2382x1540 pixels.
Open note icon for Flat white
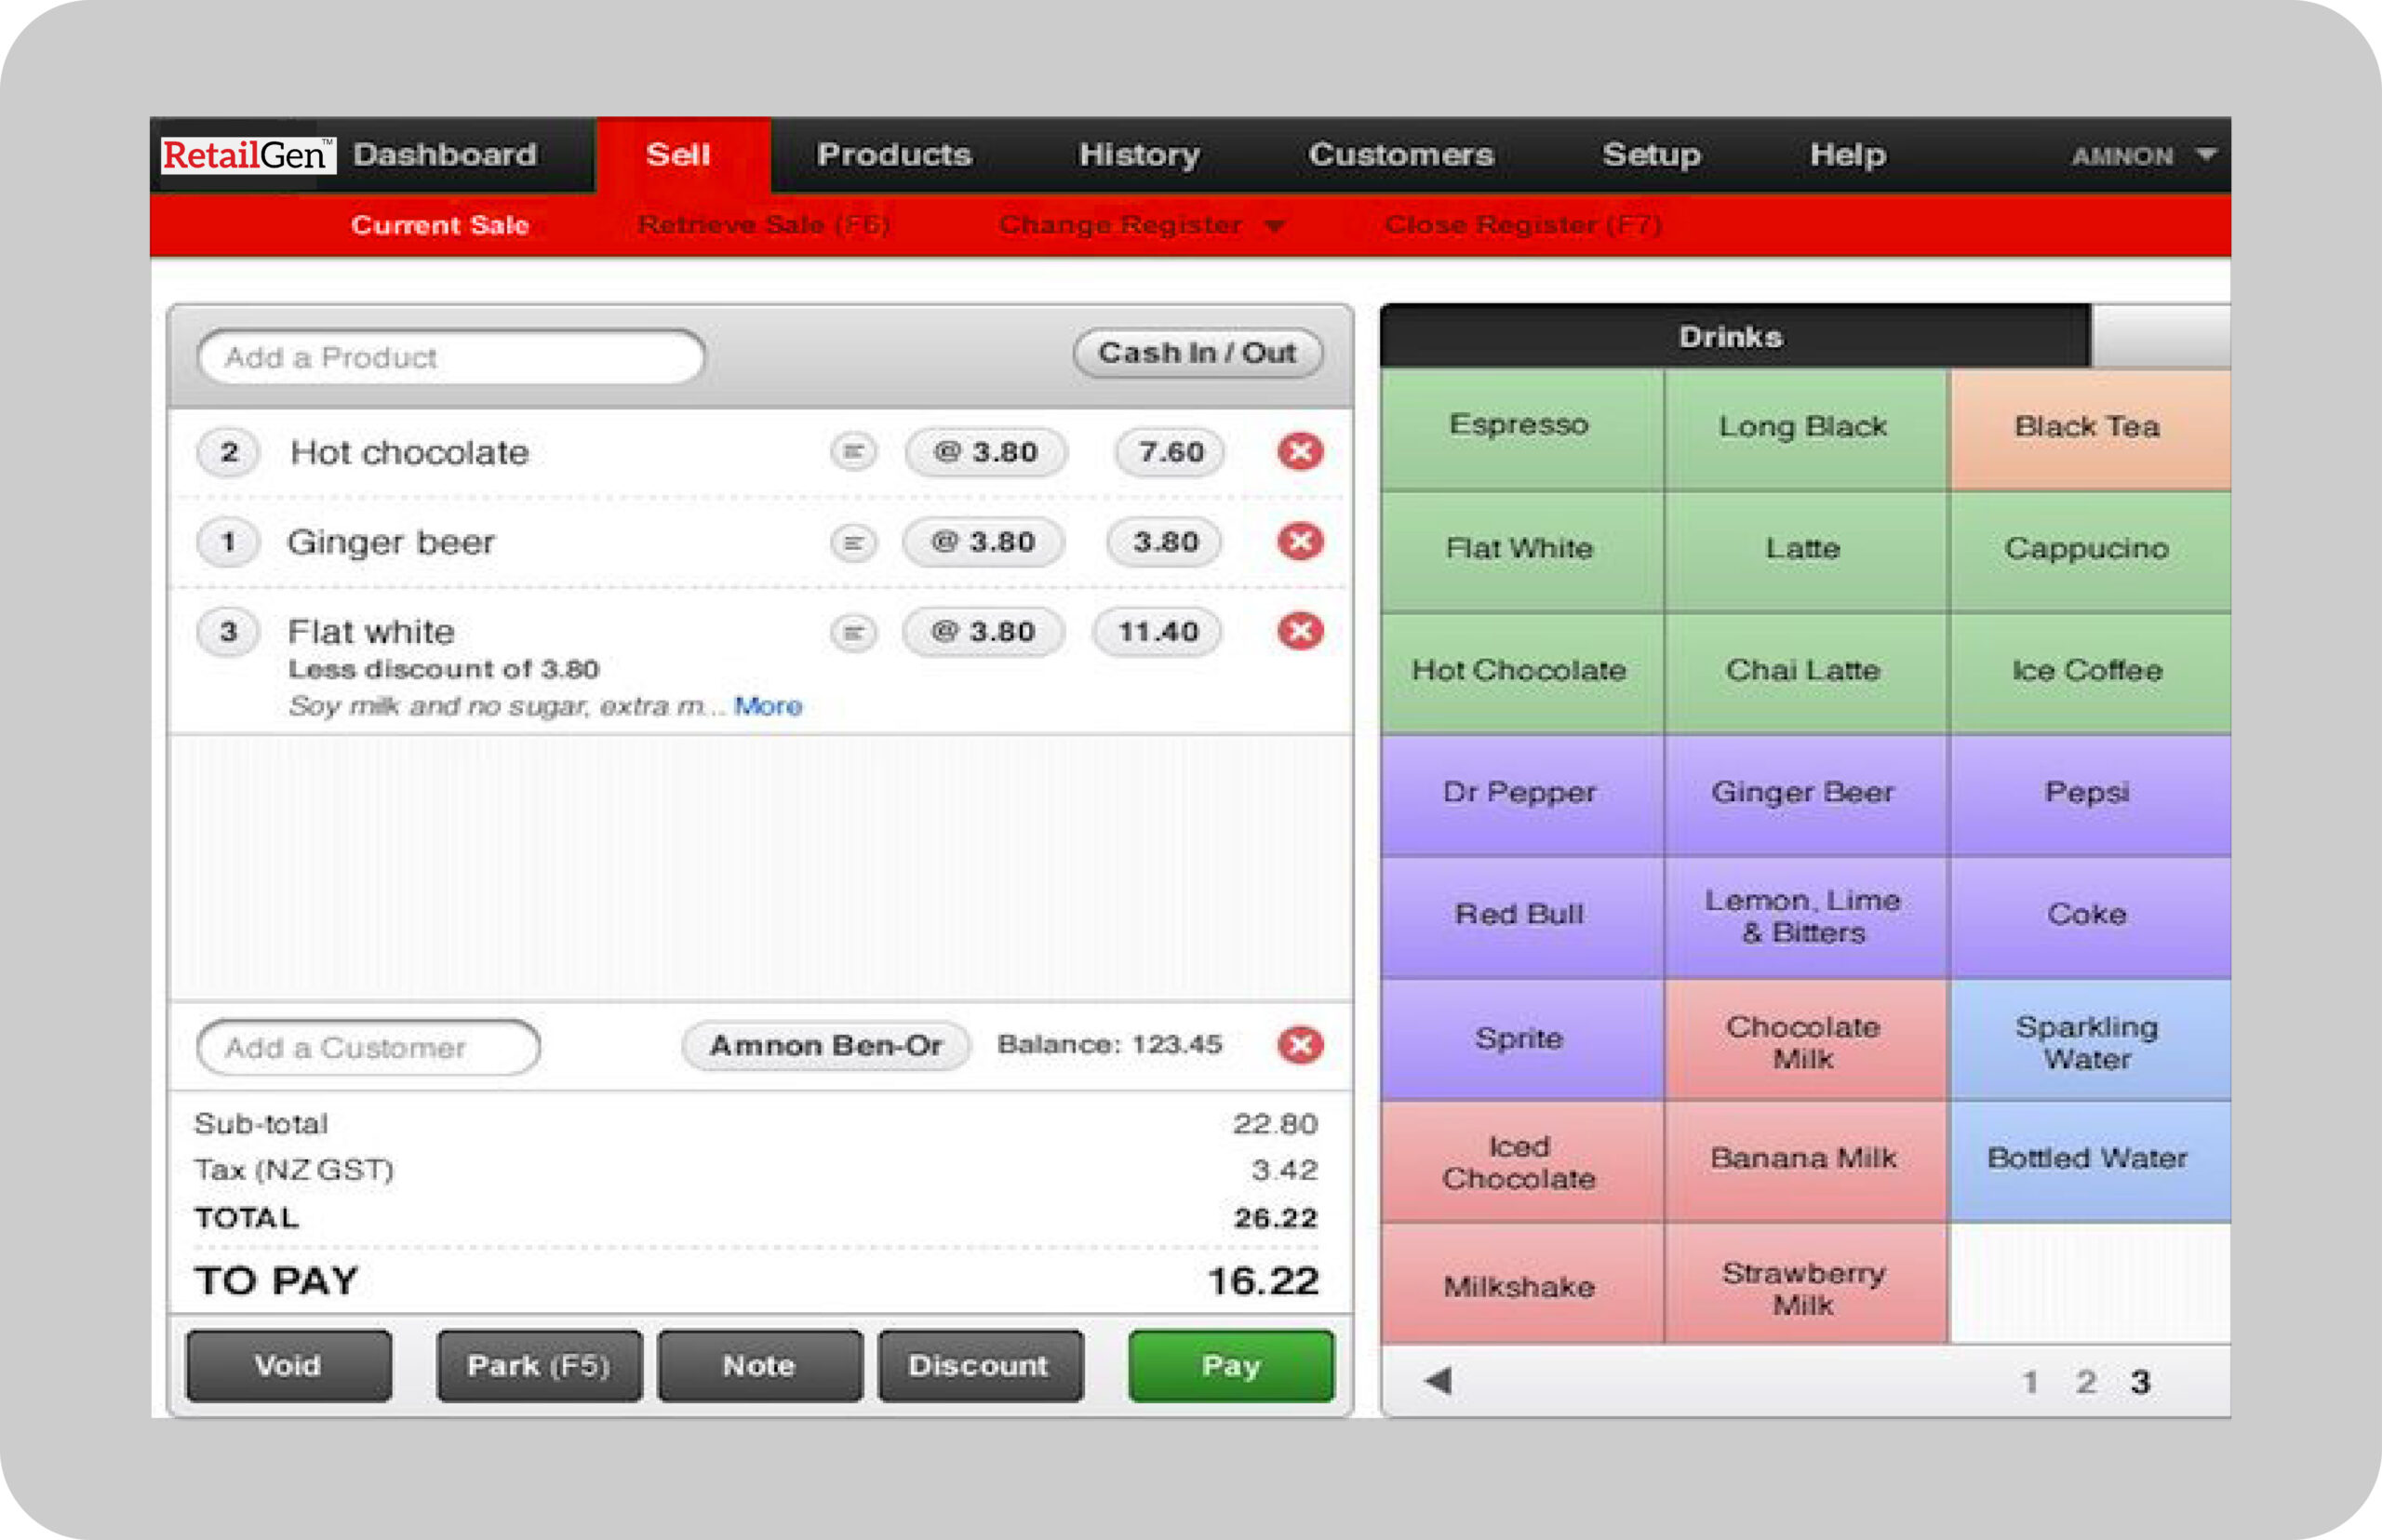tap(853, 632)
